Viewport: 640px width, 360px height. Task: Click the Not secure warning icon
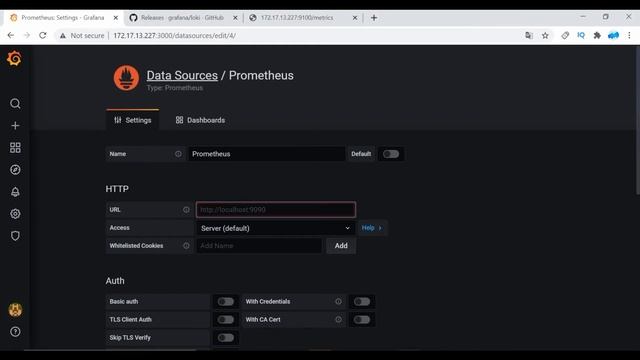click(x=62, y=36)
